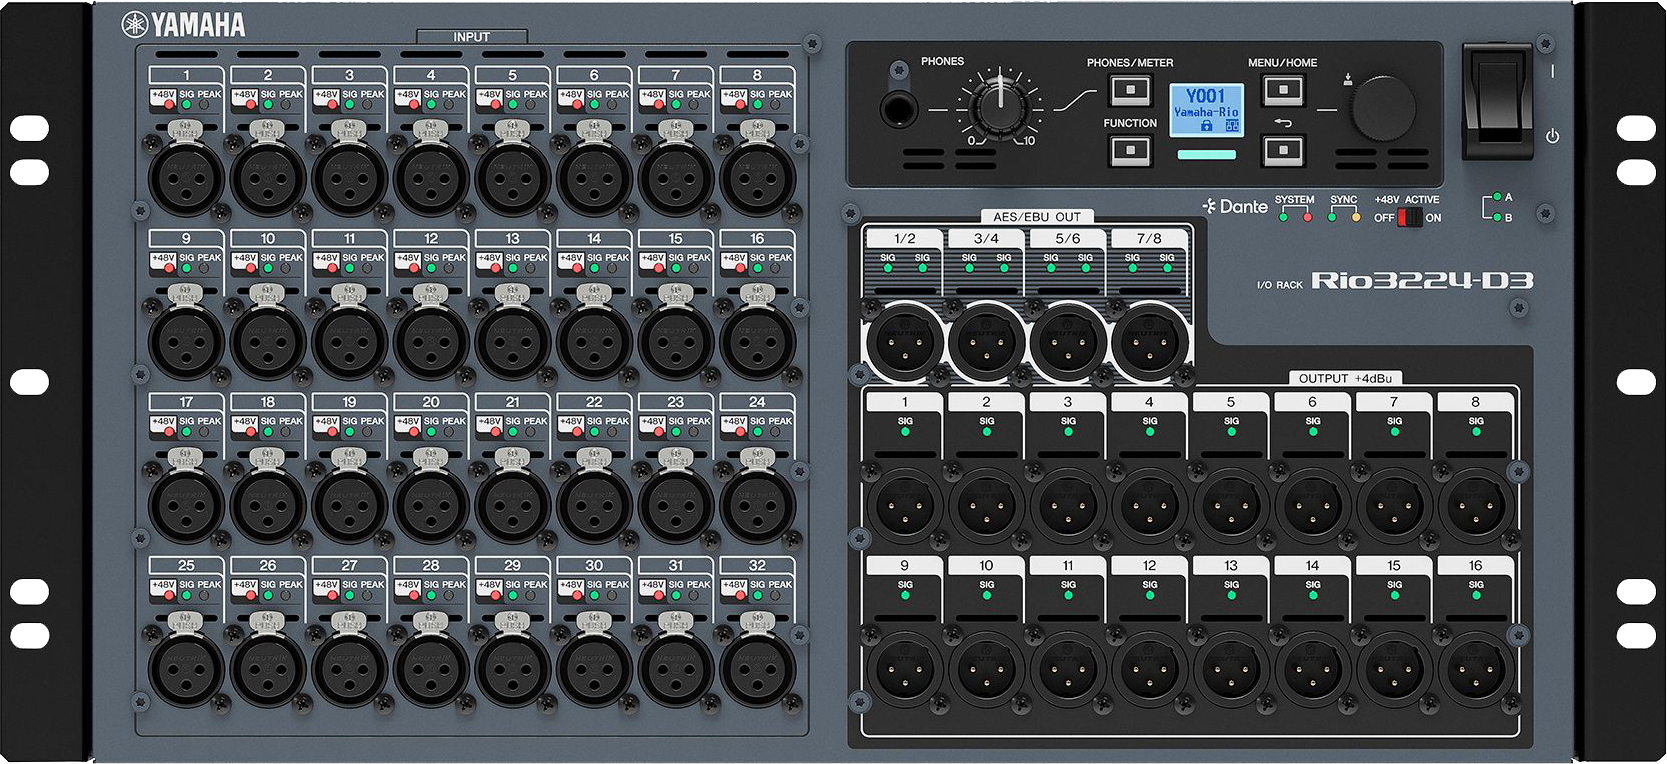Push the FUNCTION button
1667x764 pixels.
1131,150
